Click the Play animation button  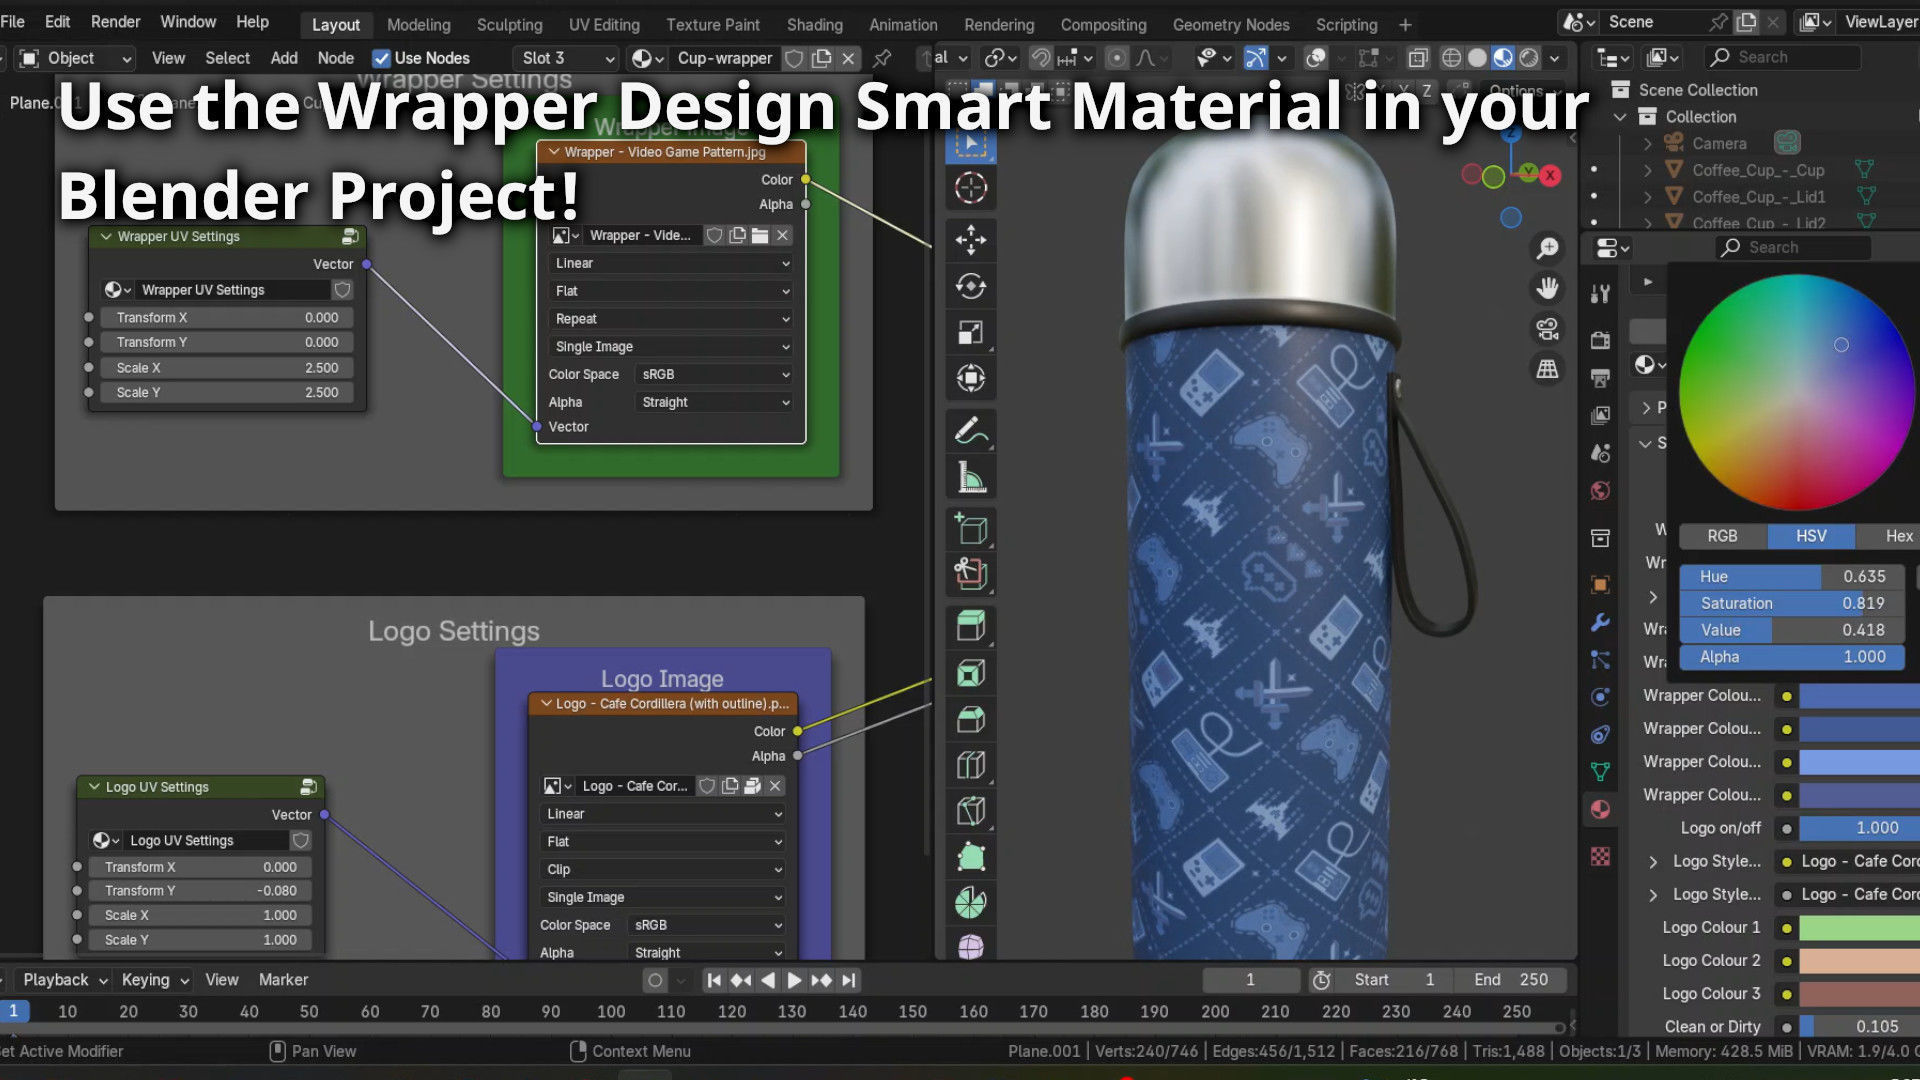pos(794,980)
